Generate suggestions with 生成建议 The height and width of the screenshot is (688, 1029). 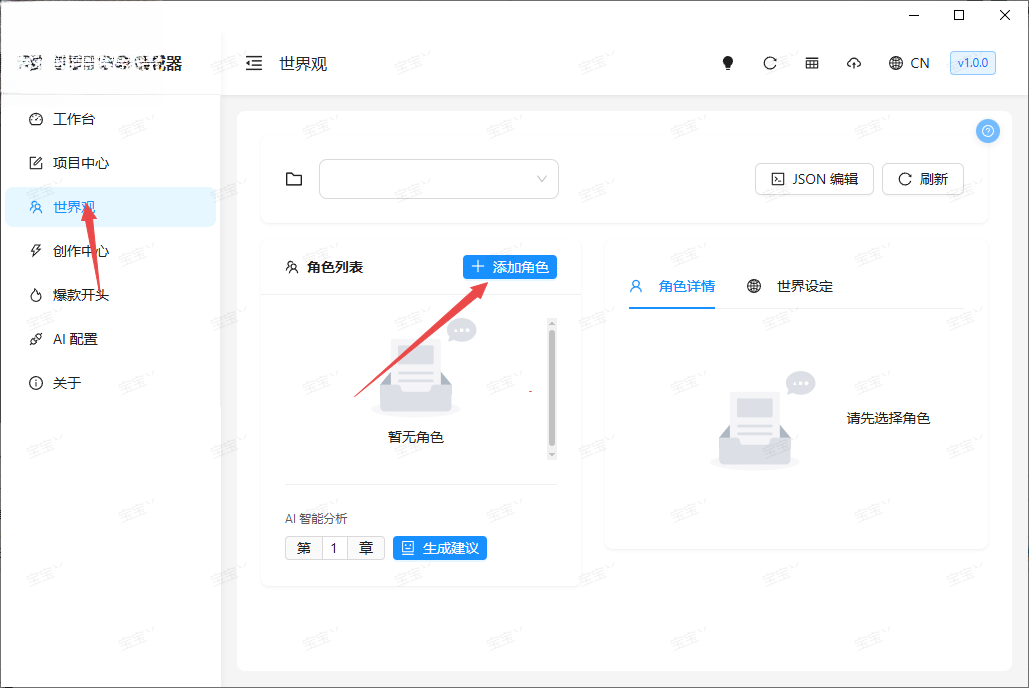click(x=440, y=548)
